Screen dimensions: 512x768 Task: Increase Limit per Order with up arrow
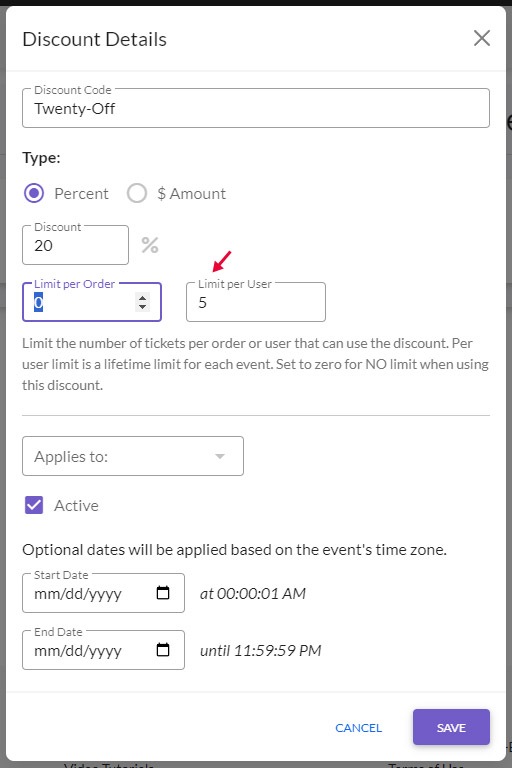[x=143, y=298]
